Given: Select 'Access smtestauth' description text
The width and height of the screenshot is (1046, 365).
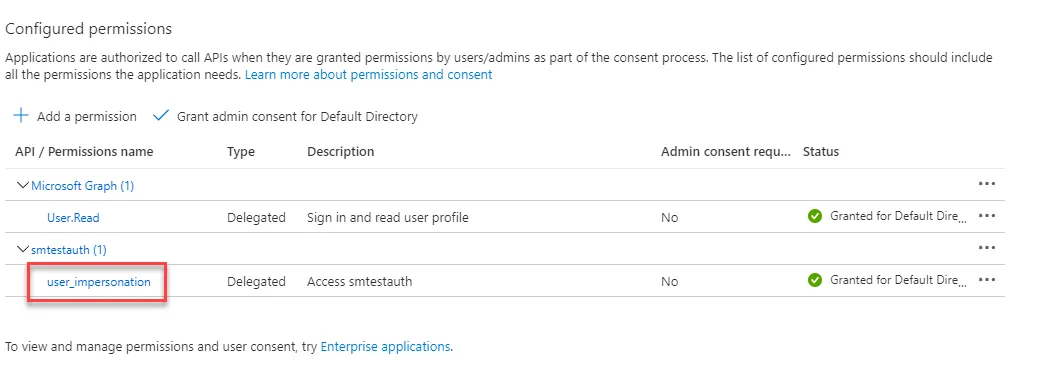Looking at the screenshot, I should (360, 282).
